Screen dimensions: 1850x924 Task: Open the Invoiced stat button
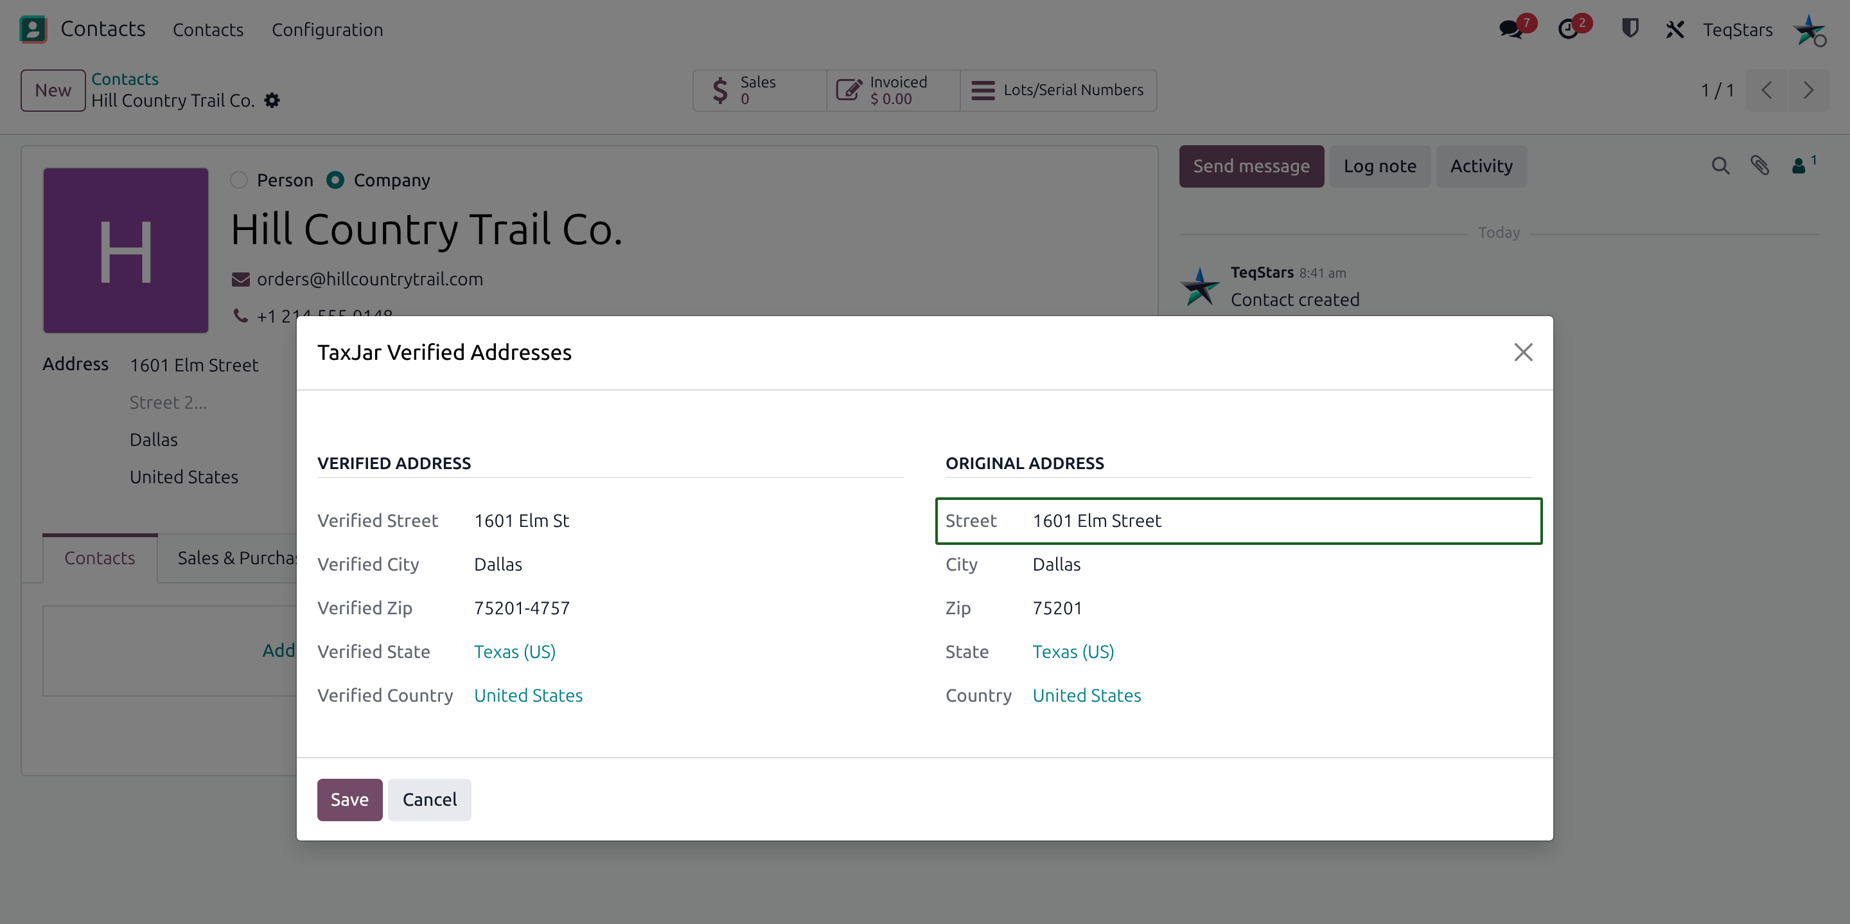pos(893,90)
